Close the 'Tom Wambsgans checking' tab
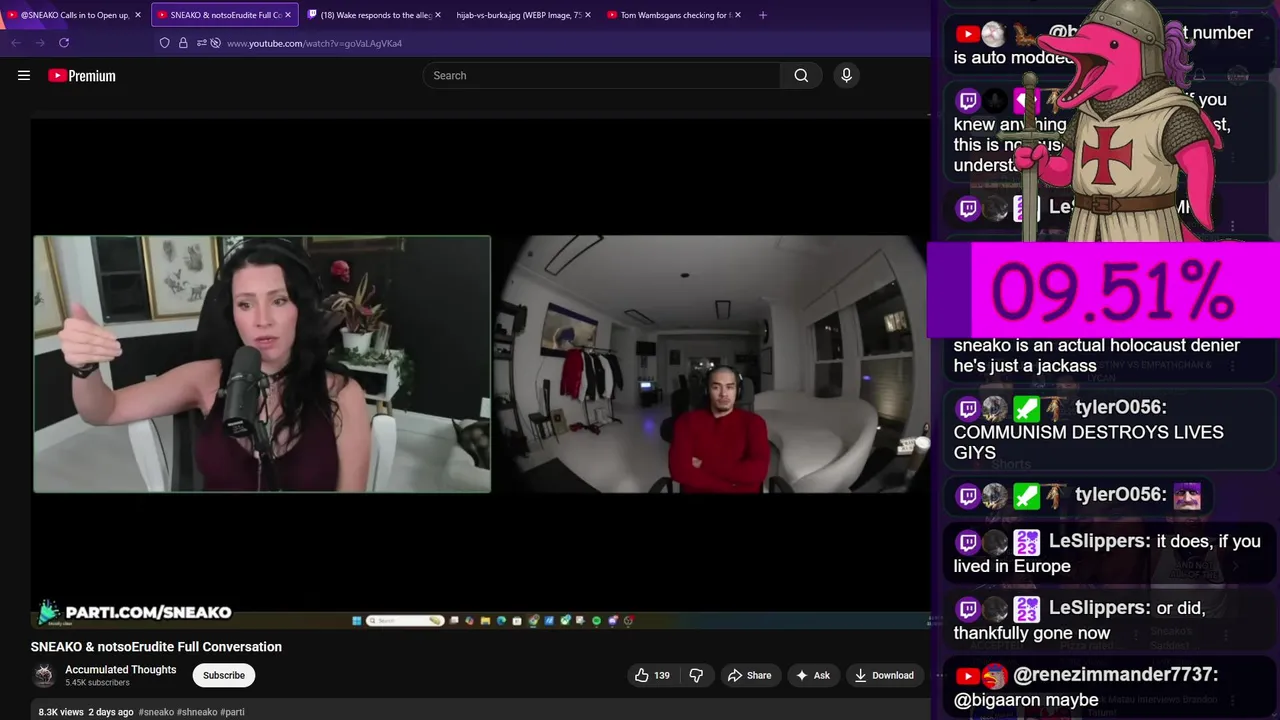The height and width of the screenshot is (720, 1280). coord(737,15)
